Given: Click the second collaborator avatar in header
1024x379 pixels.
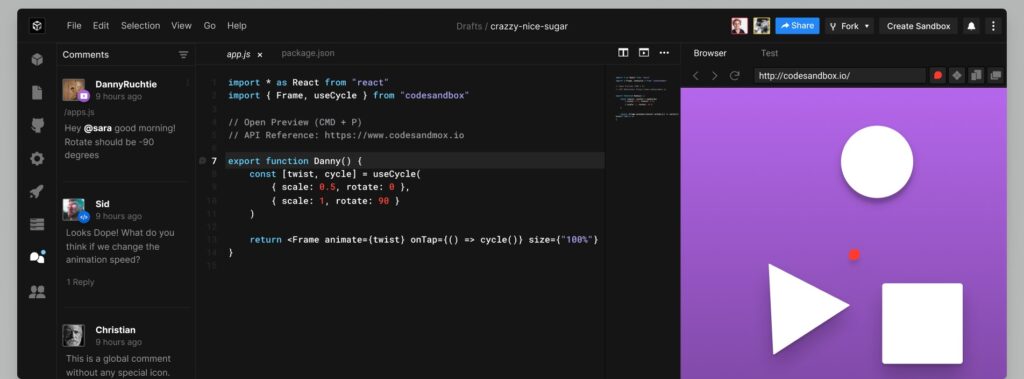Looking at the screenshot, I should pyautogui.click(x=761, y=26).
